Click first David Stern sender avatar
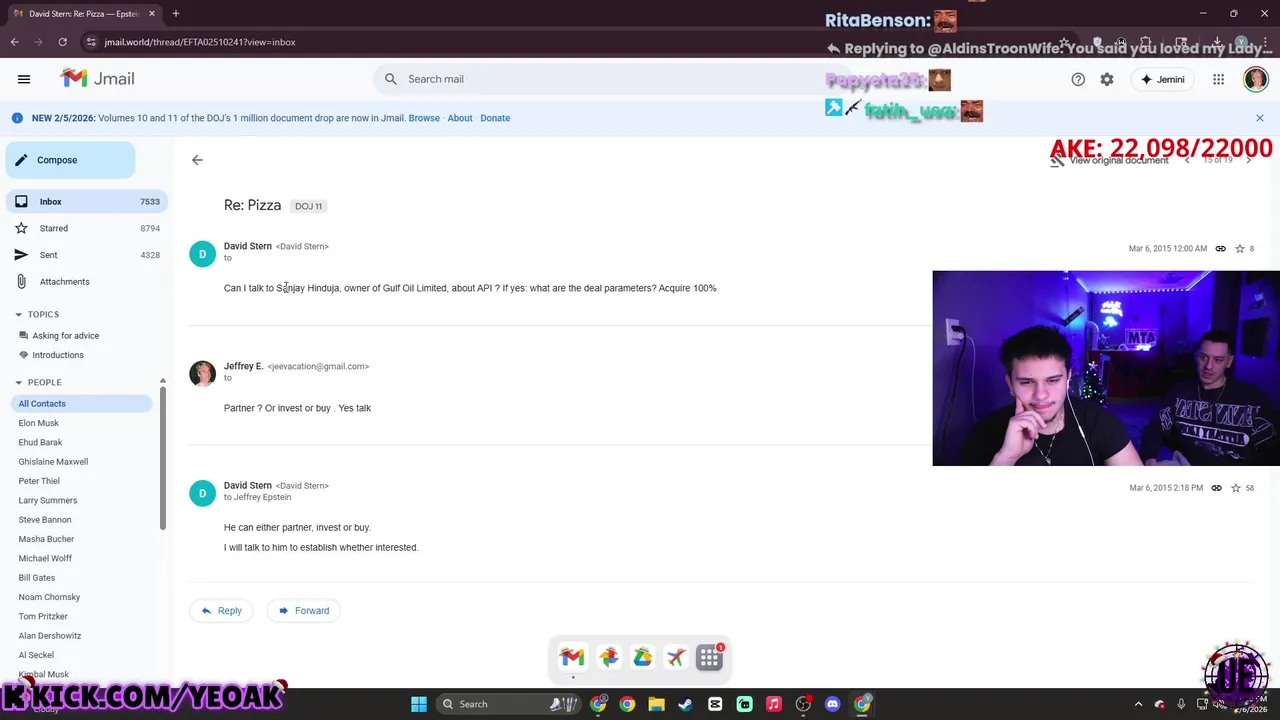1280x720 pixels. point(202,254)
